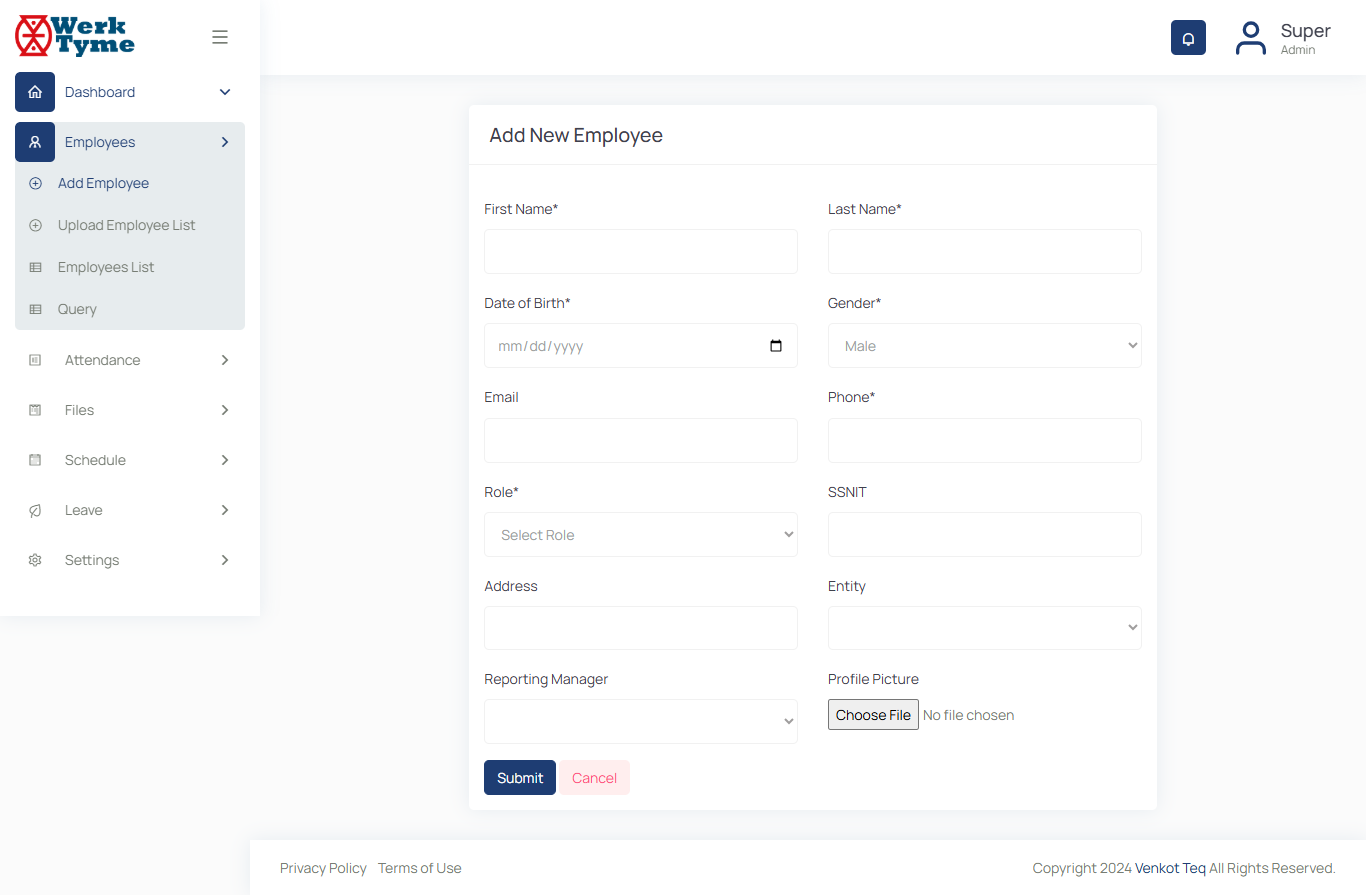Click the notification bell icon
The image size is (1366, 896).
tap(1188, 38)
